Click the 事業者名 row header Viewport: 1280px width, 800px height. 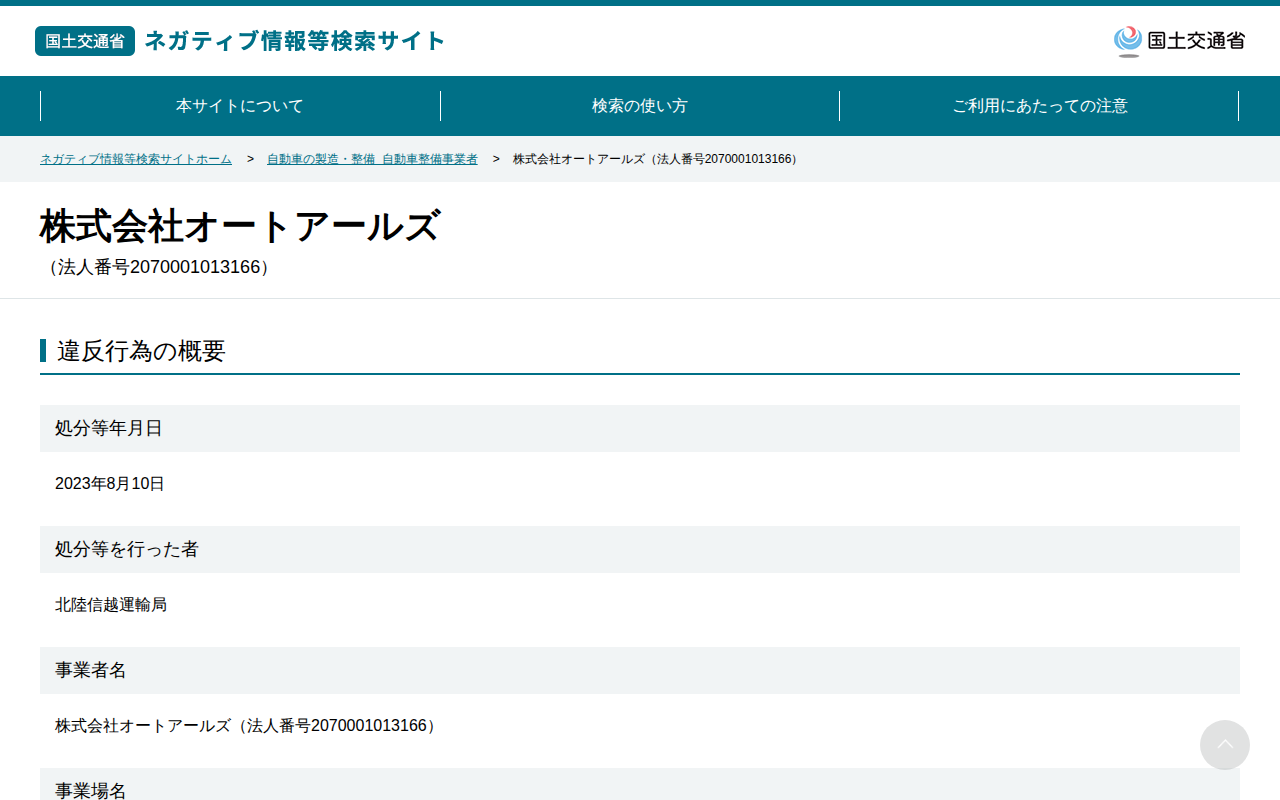point(640,670)
